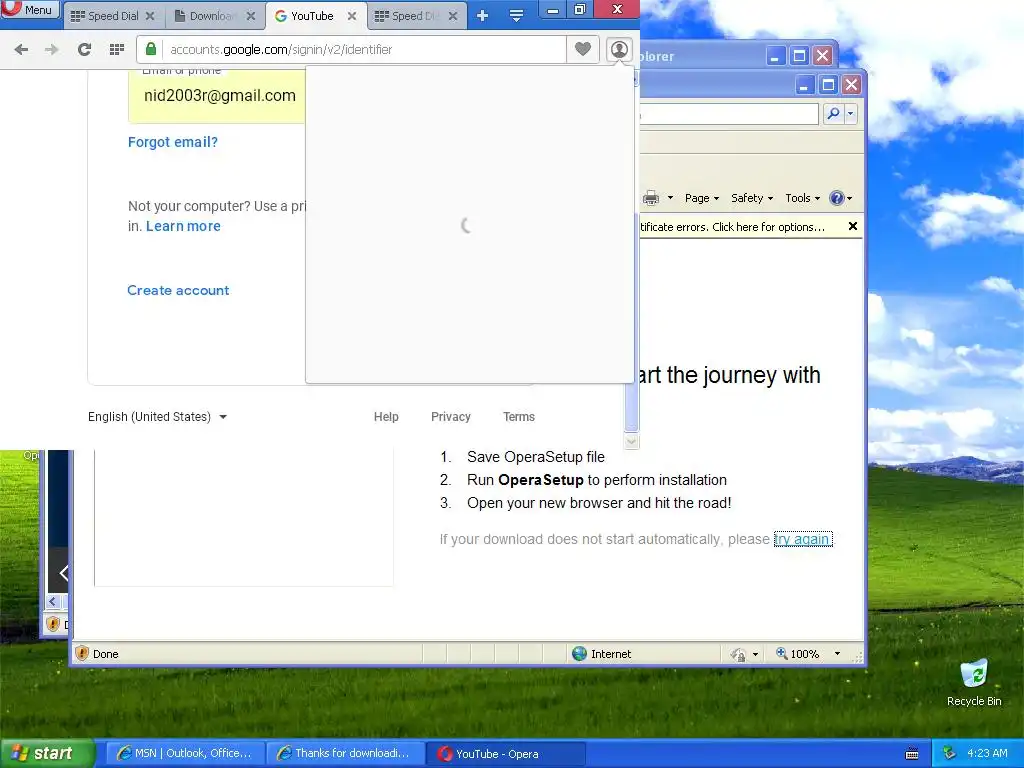Add page to bookmarks with heart icon

coord(583,49)
